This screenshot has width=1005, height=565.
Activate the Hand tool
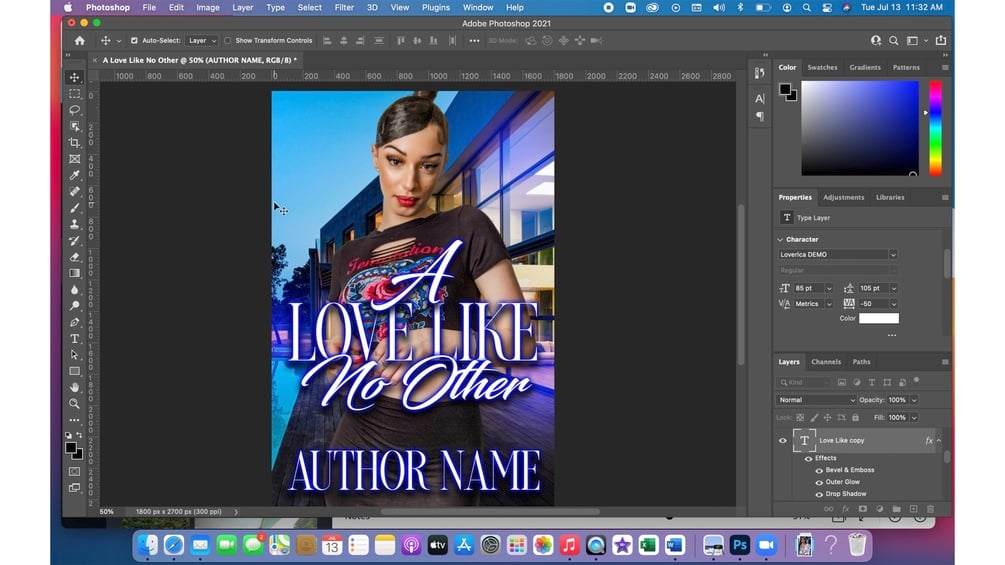tap(75, 387)
